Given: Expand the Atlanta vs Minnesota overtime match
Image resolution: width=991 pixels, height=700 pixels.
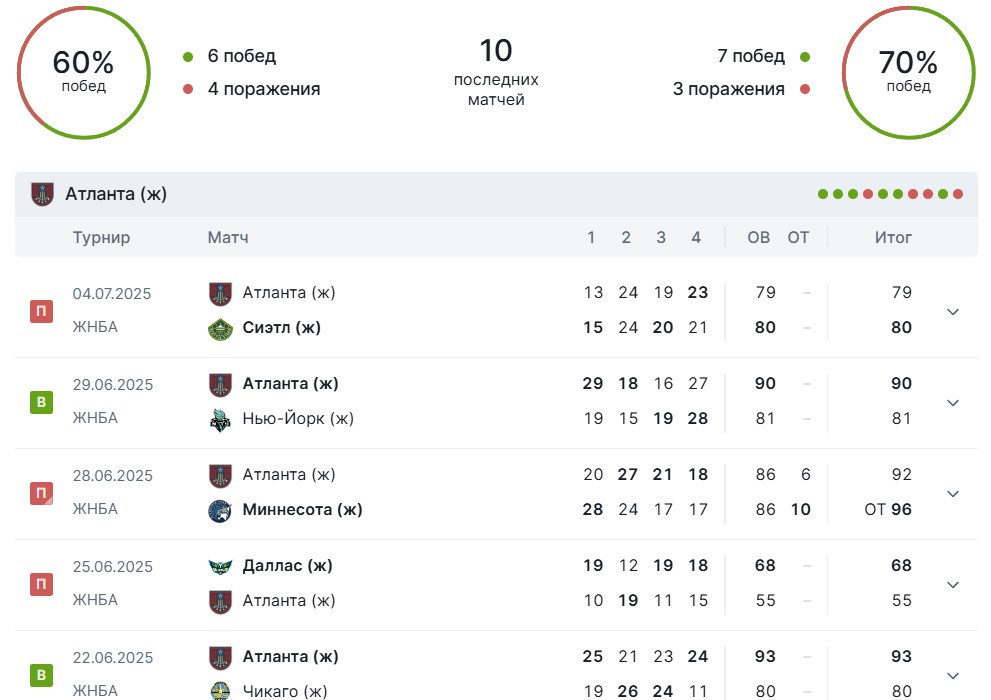Looking at the screenshot, I should pos(953,493).
